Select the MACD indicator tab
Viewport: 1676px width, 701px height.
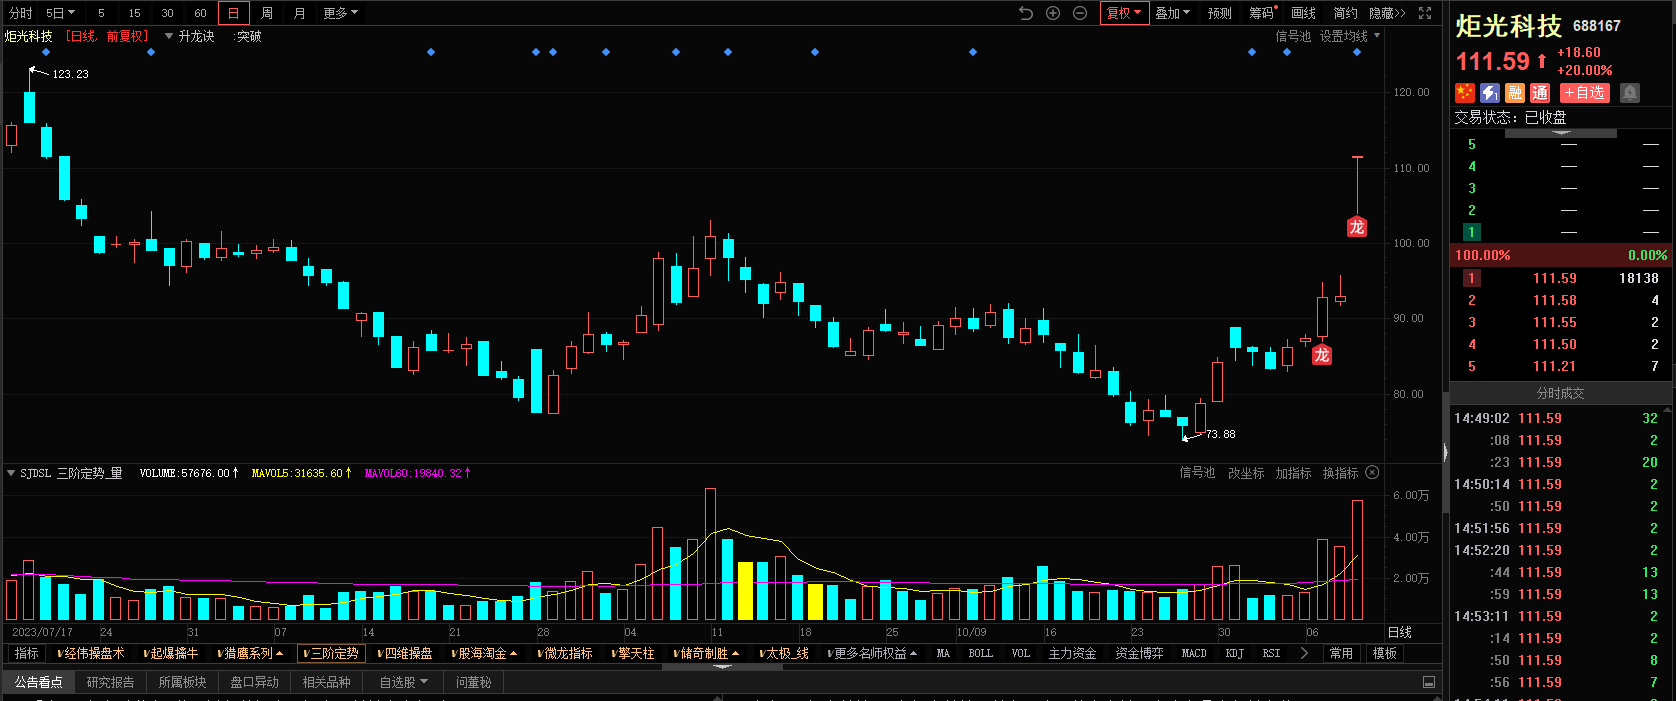pos(1194,653)
